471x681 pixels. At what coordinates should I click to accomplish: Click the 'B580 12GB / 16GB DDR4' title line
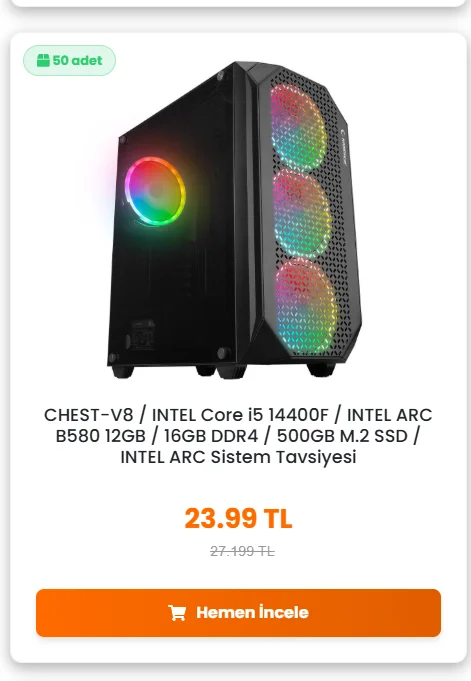tap(157, 436)
